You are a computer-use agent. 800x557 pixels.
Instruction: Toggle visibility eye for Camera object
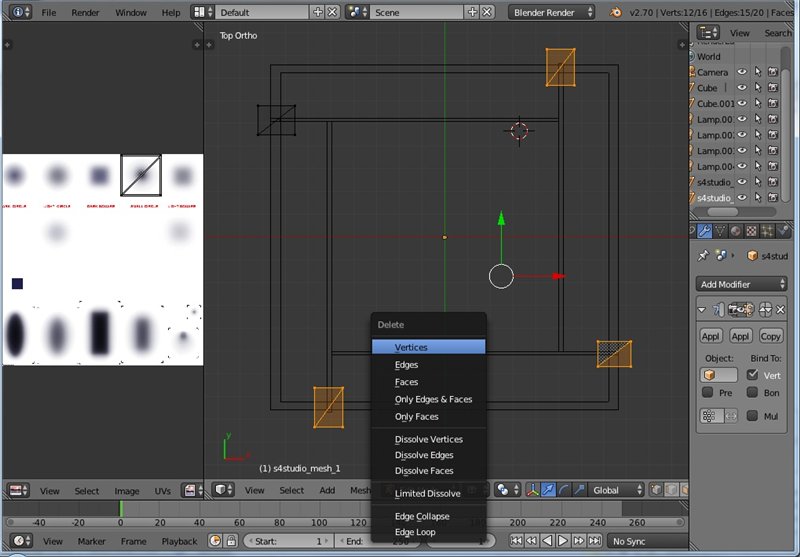pyautogui.click(x=742, y=72)
